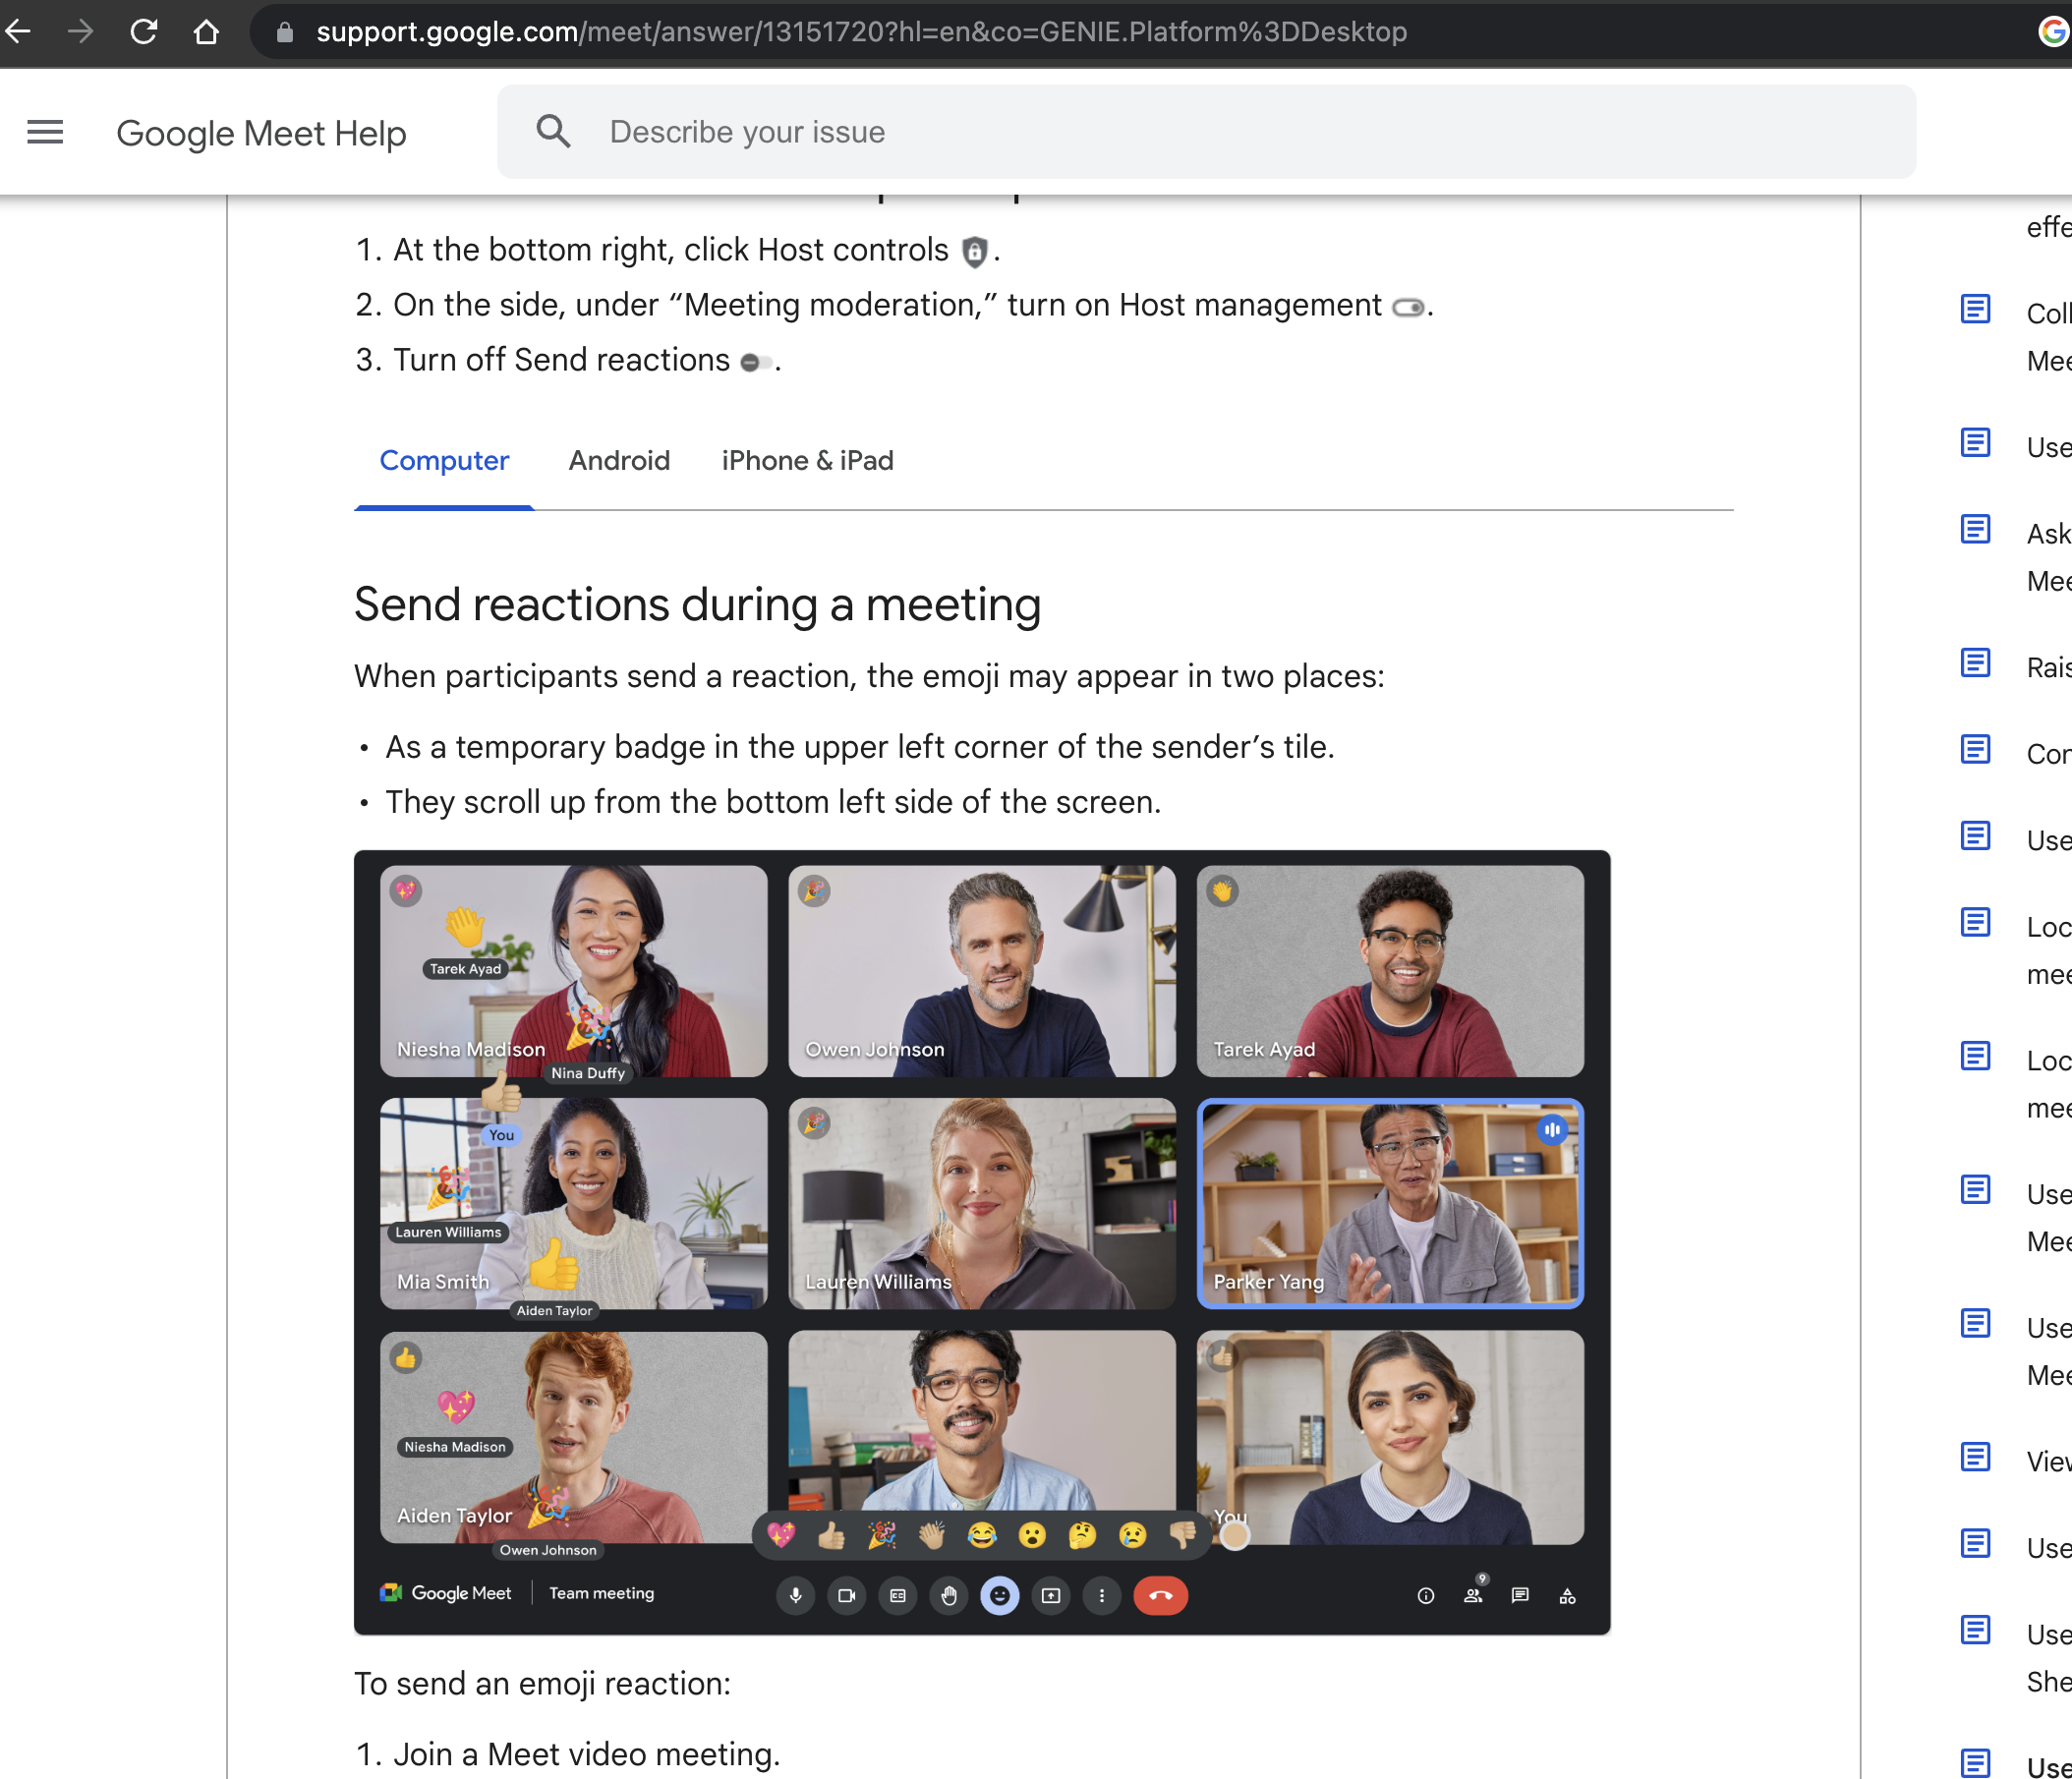This screenshot has width=2072, height=1779.
Task: Click the raise hand icon
Action: tap(948, 1595)
